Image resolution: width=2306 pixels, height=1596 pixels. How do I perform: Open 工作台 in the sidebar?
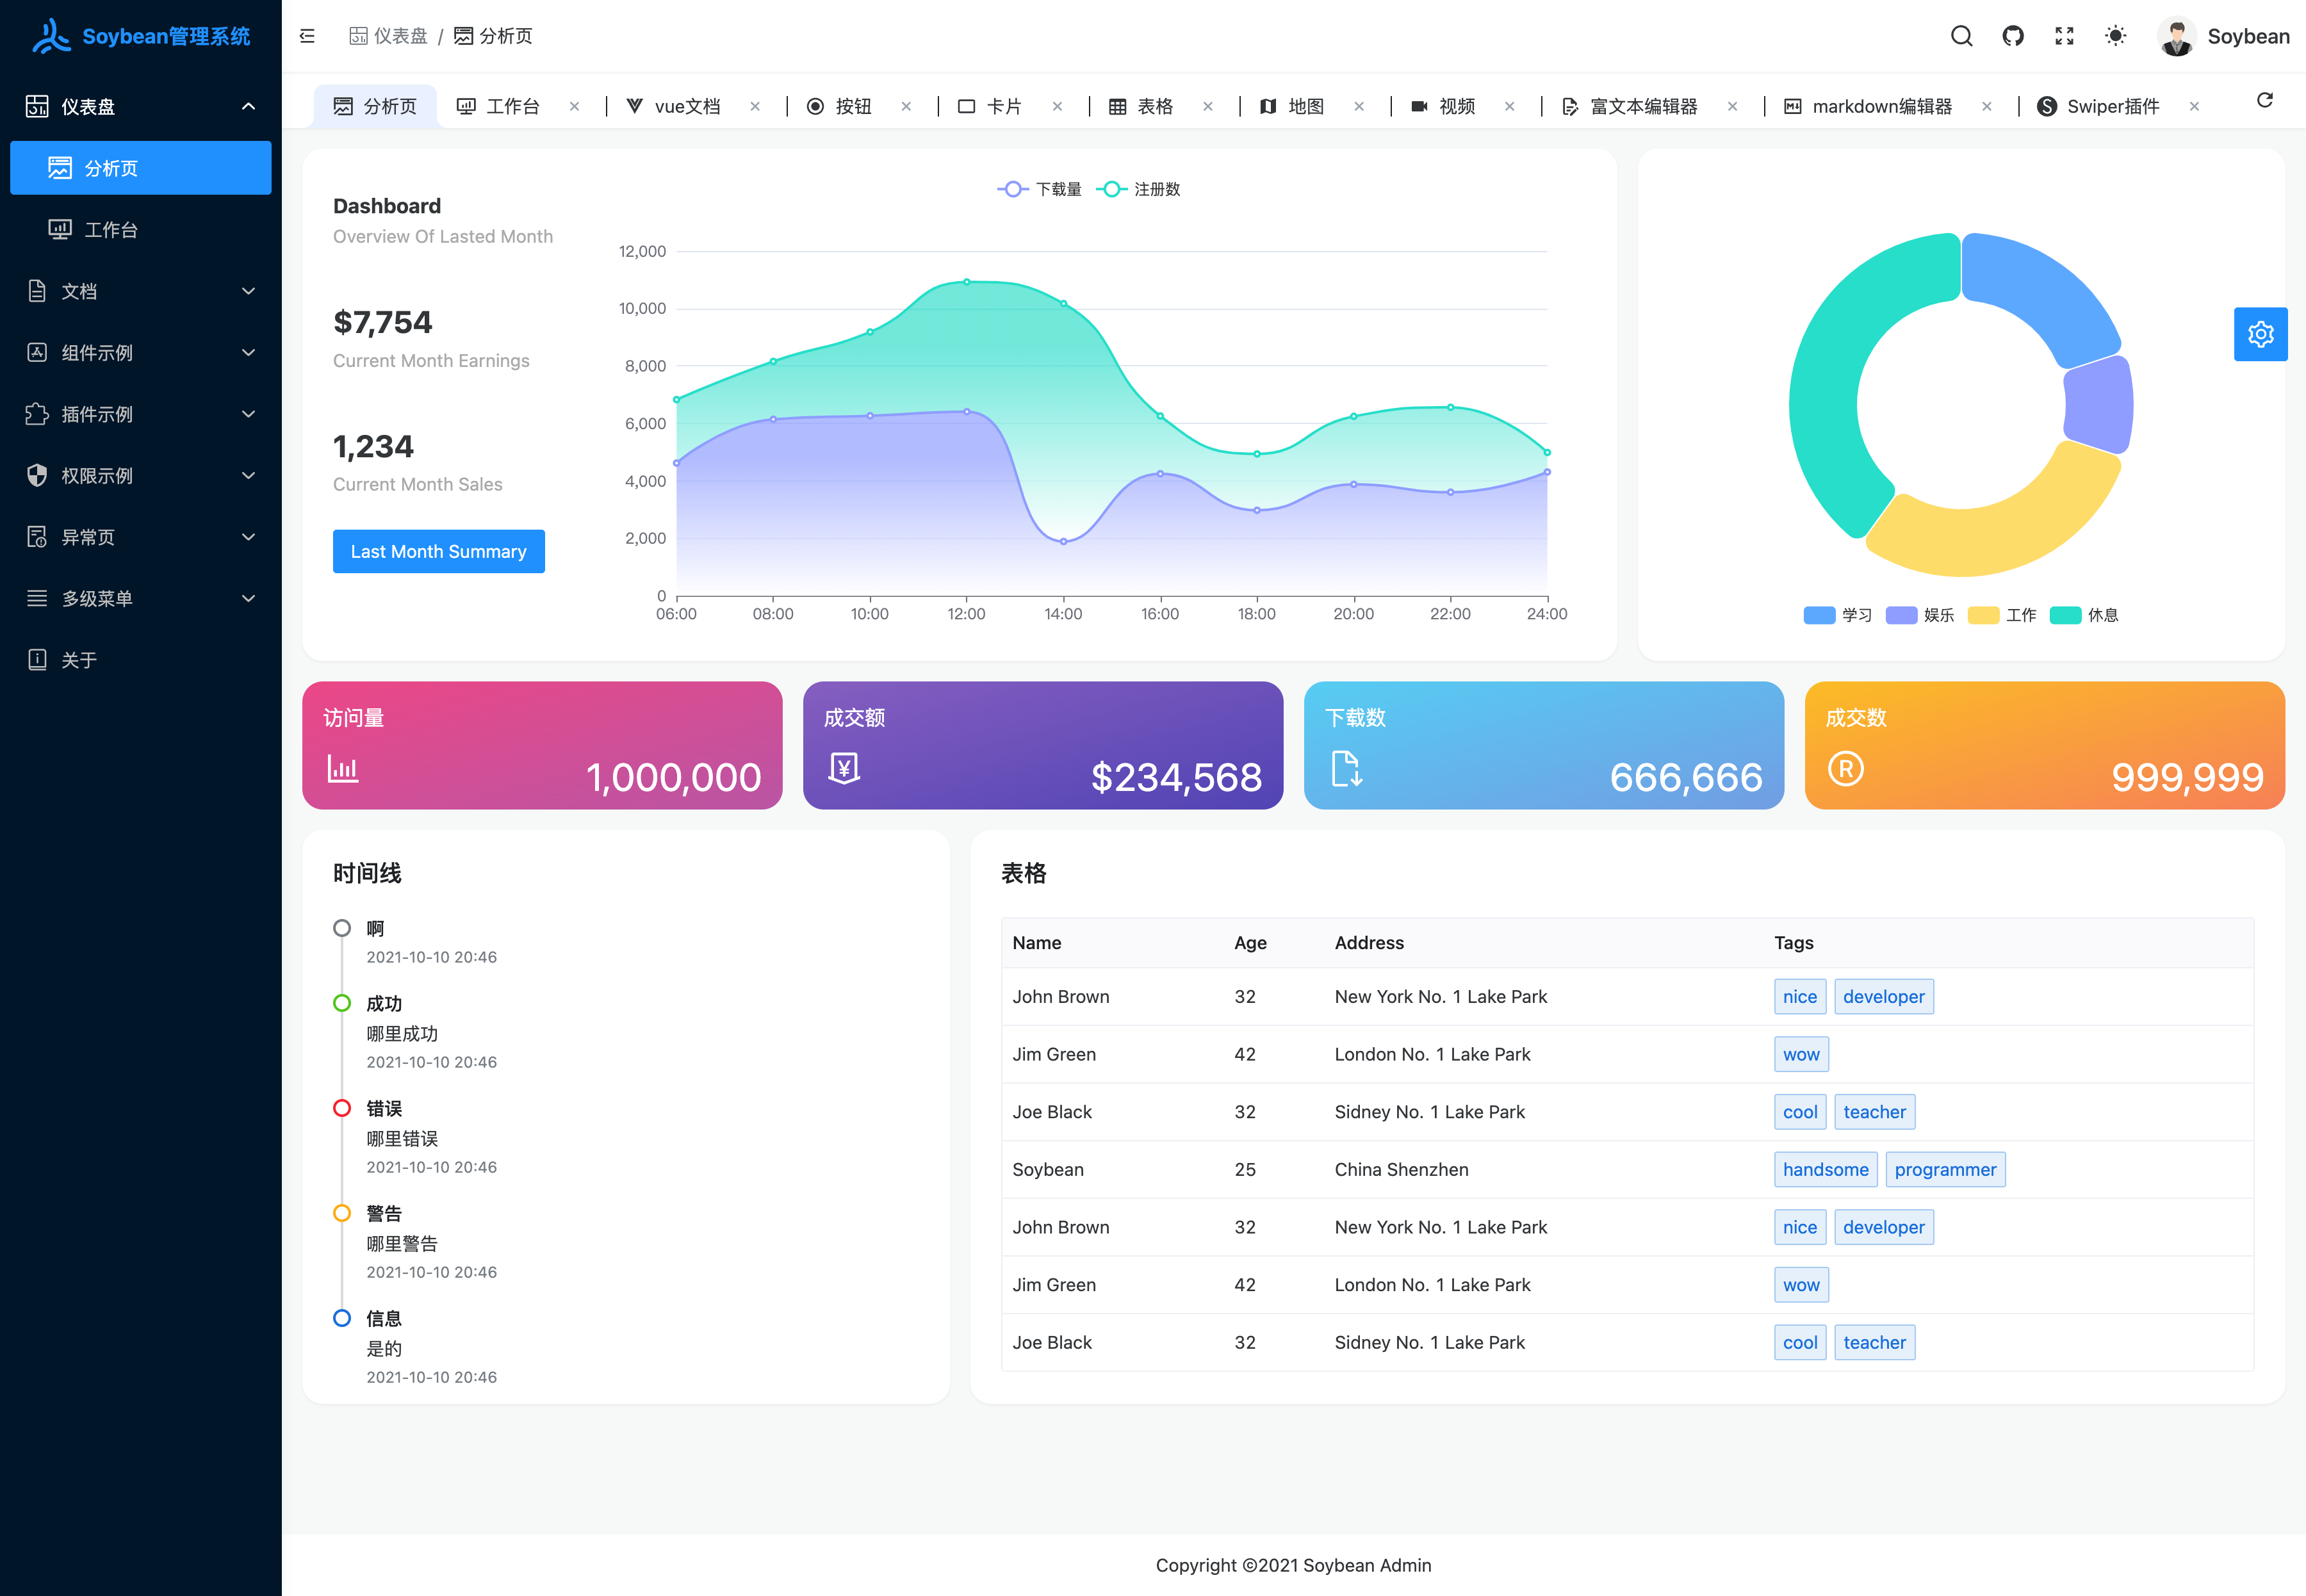point(111,230)
